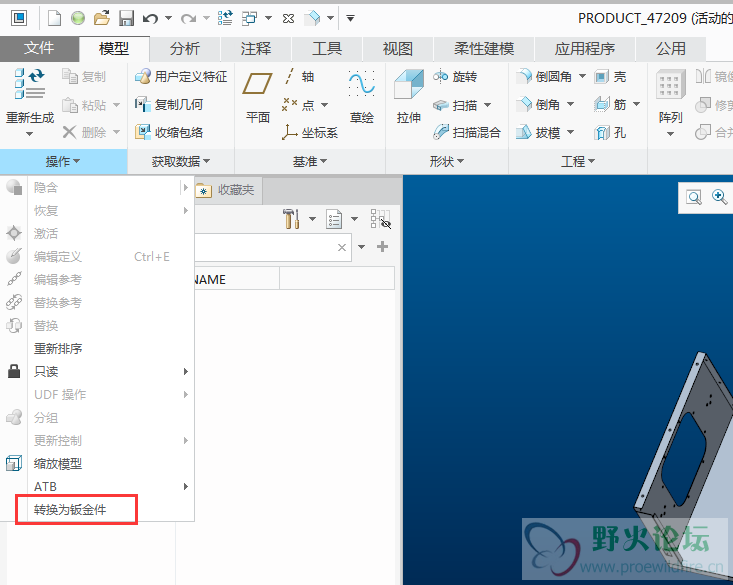Start the 草绘 sketch tool
Viewport: 733px width, 585px height.
click(361, 96)
